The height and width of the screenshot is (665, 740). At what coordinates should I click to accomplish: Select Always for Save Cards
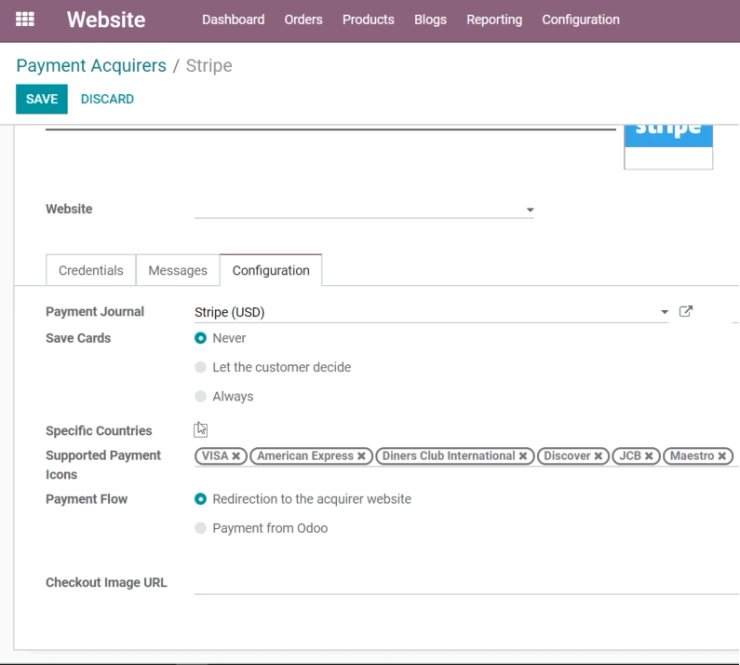[201, 396]
